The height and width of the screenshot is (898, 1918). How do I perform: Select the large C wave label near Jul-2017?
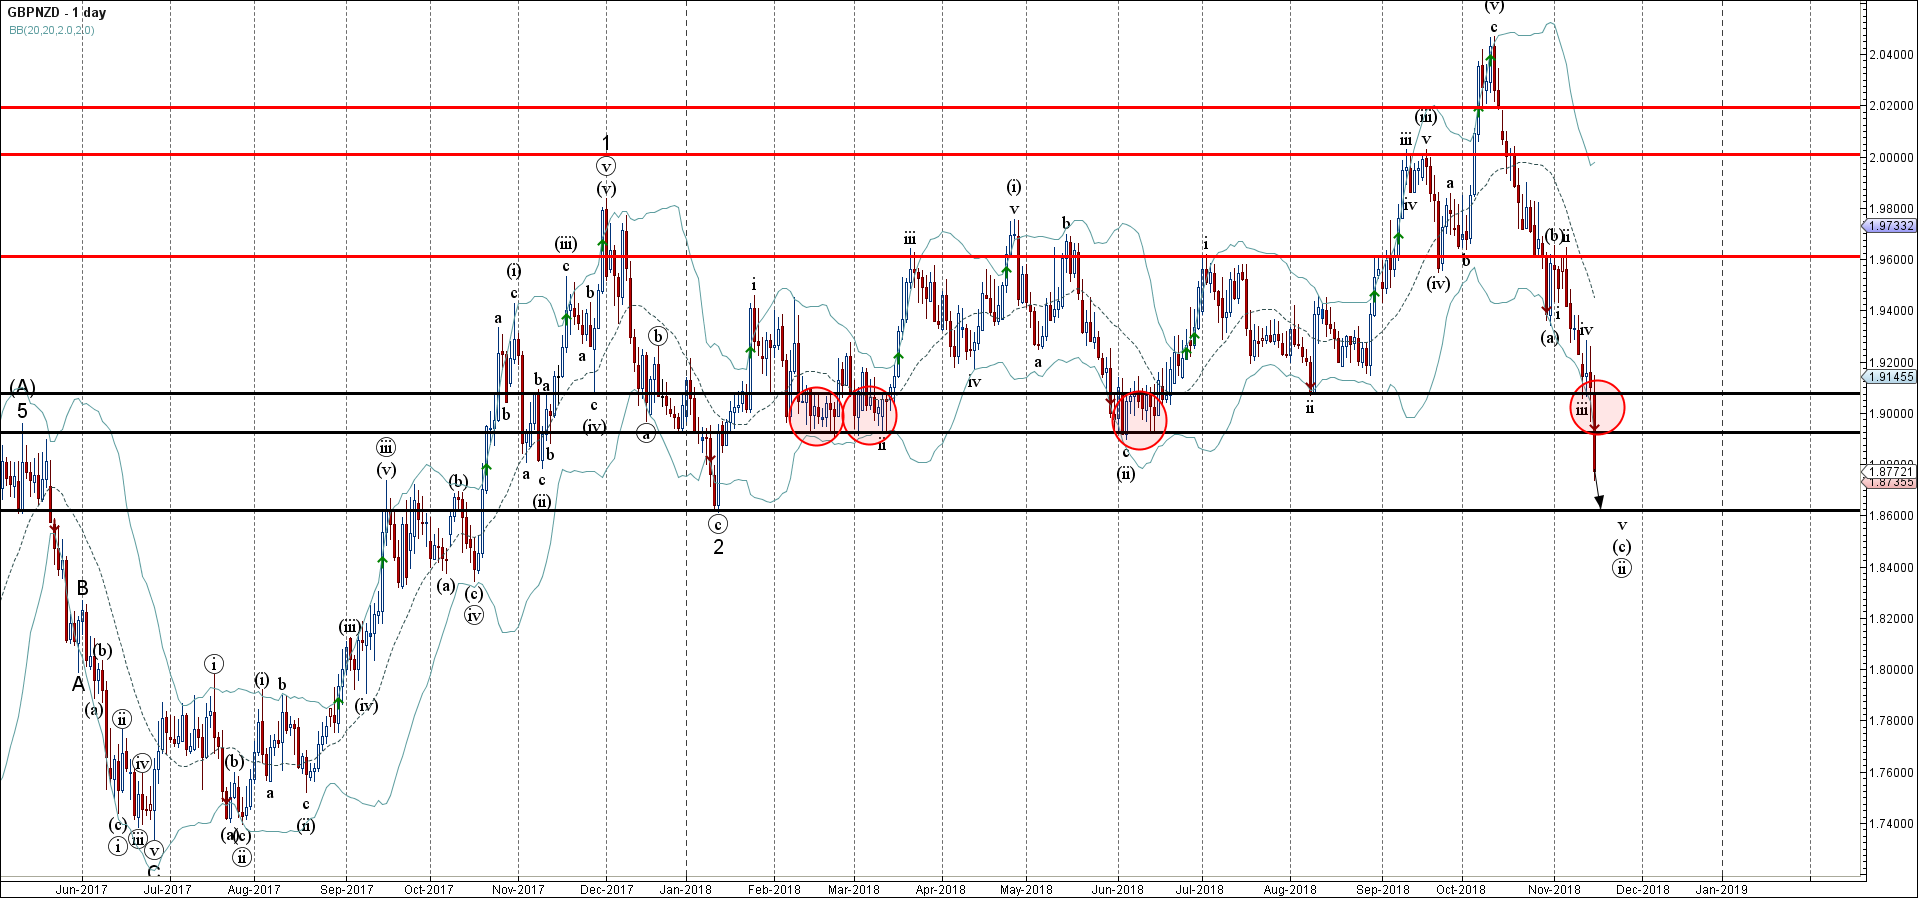coord(153,871)
